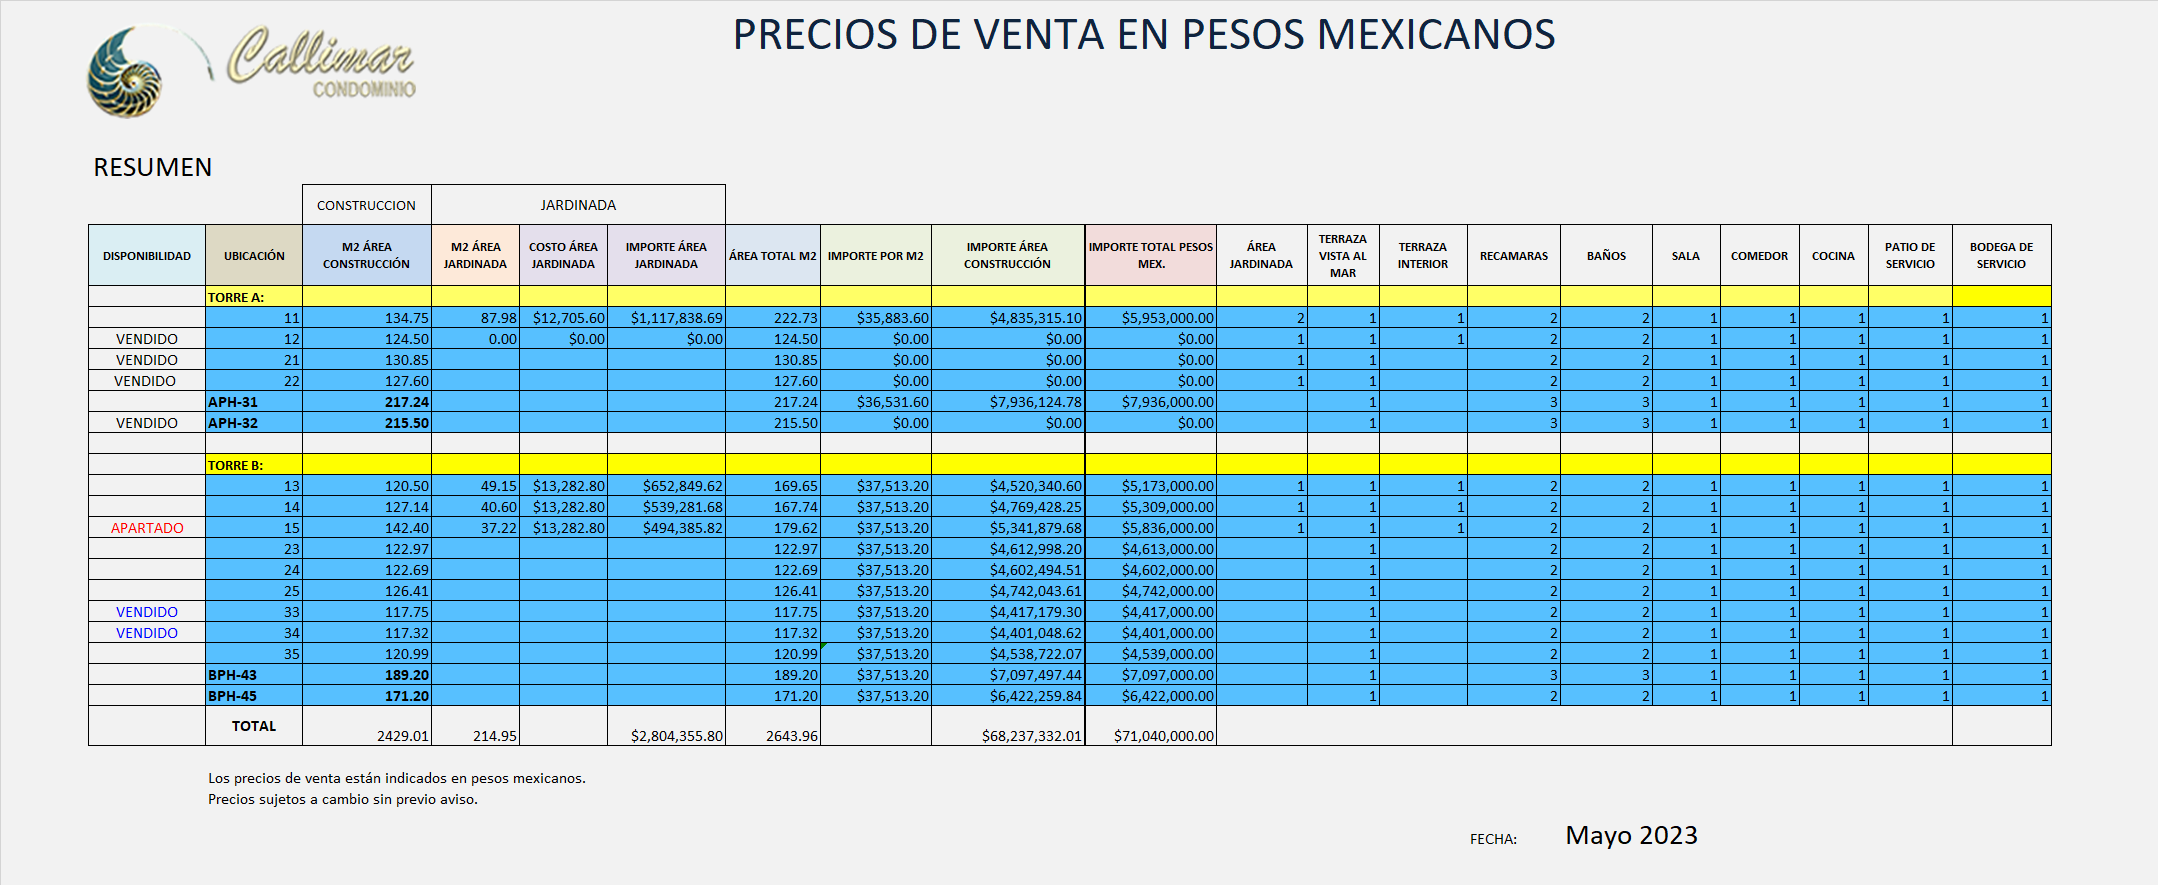The height and width of the screenshot is (885, 2158).
Task: Click the CONSTRUCCION group header cell
Action: click(366, 205)
